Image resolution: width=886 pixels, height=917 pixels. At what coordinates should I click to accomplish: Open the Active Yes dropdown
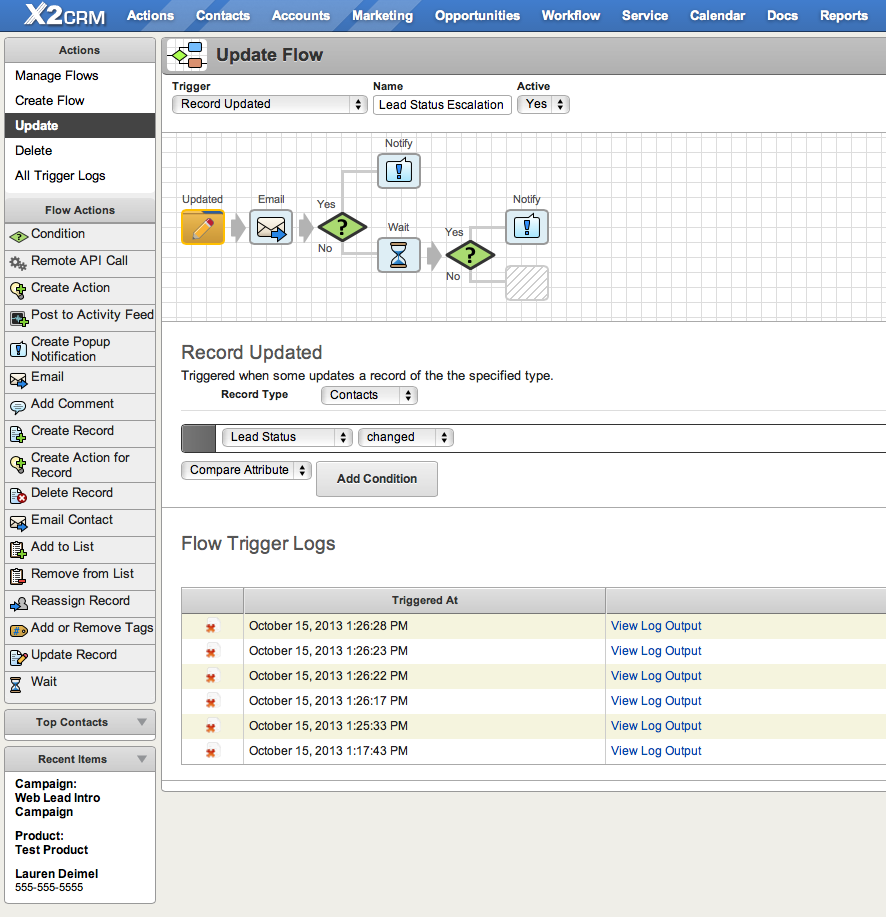(543, 104)
